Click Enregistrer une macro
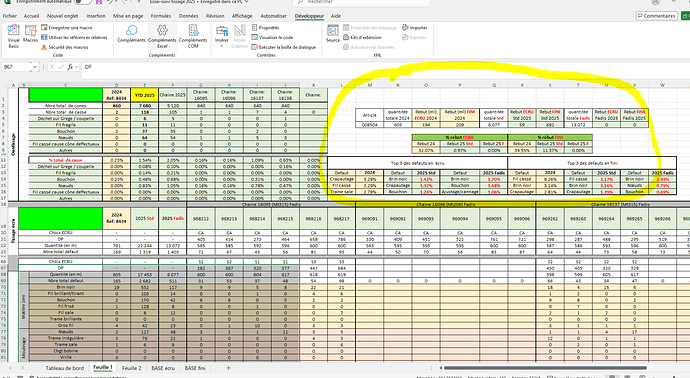690x378 pixels. (x=67, y=28)
